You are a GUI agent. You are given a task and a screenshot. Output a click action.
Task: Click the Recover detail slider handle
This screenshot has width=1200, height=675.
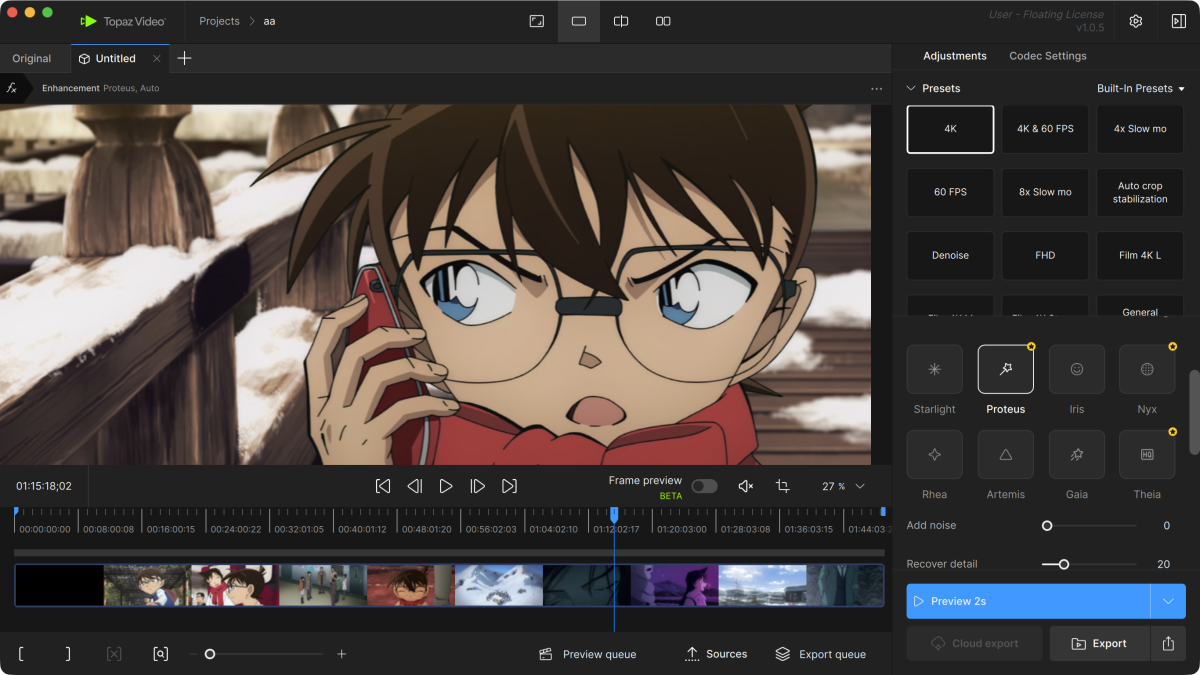pyautogui.click(x=1063, y=564)
